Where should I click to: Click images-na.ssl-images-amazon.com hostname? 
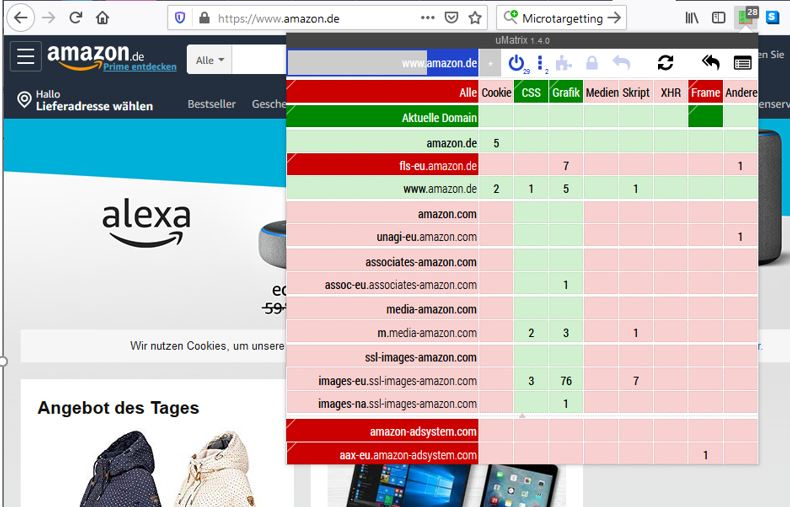pos(397,404)
